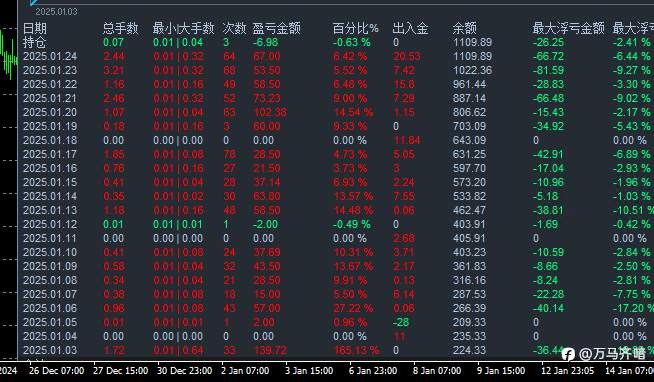Click the 6 Jan 23:00 time axis label
Image resolution: width=654 pixels, height=382 pixels.
(373, 370)
